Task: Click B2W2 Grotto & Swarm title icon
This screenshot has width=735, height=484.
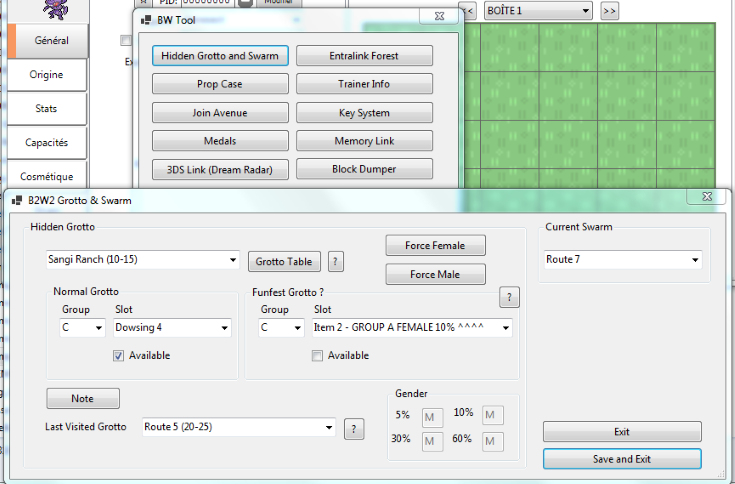Action: tap(16, 201)
